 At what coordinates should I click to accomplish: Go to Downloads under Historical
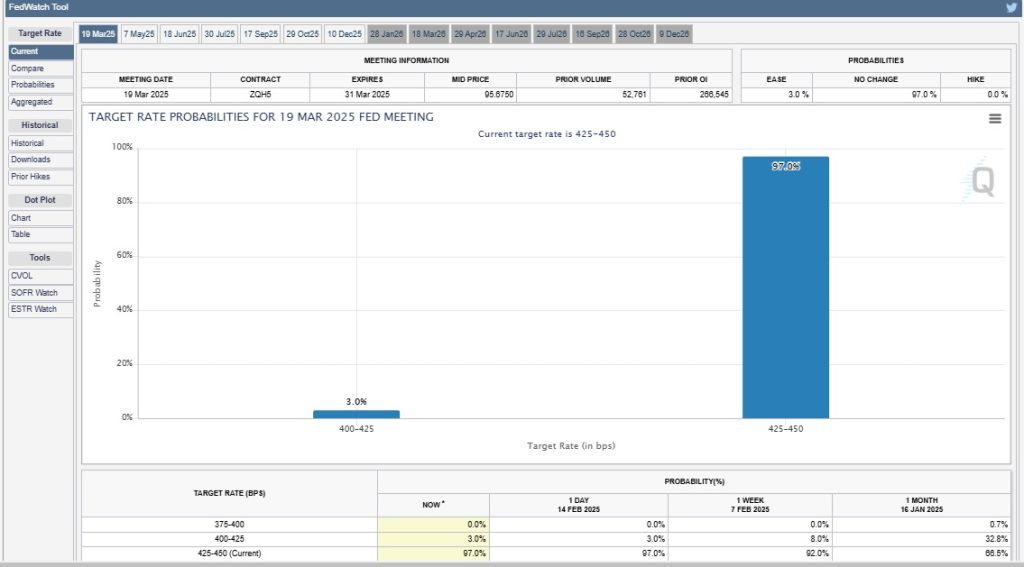[x=30, y=160]
